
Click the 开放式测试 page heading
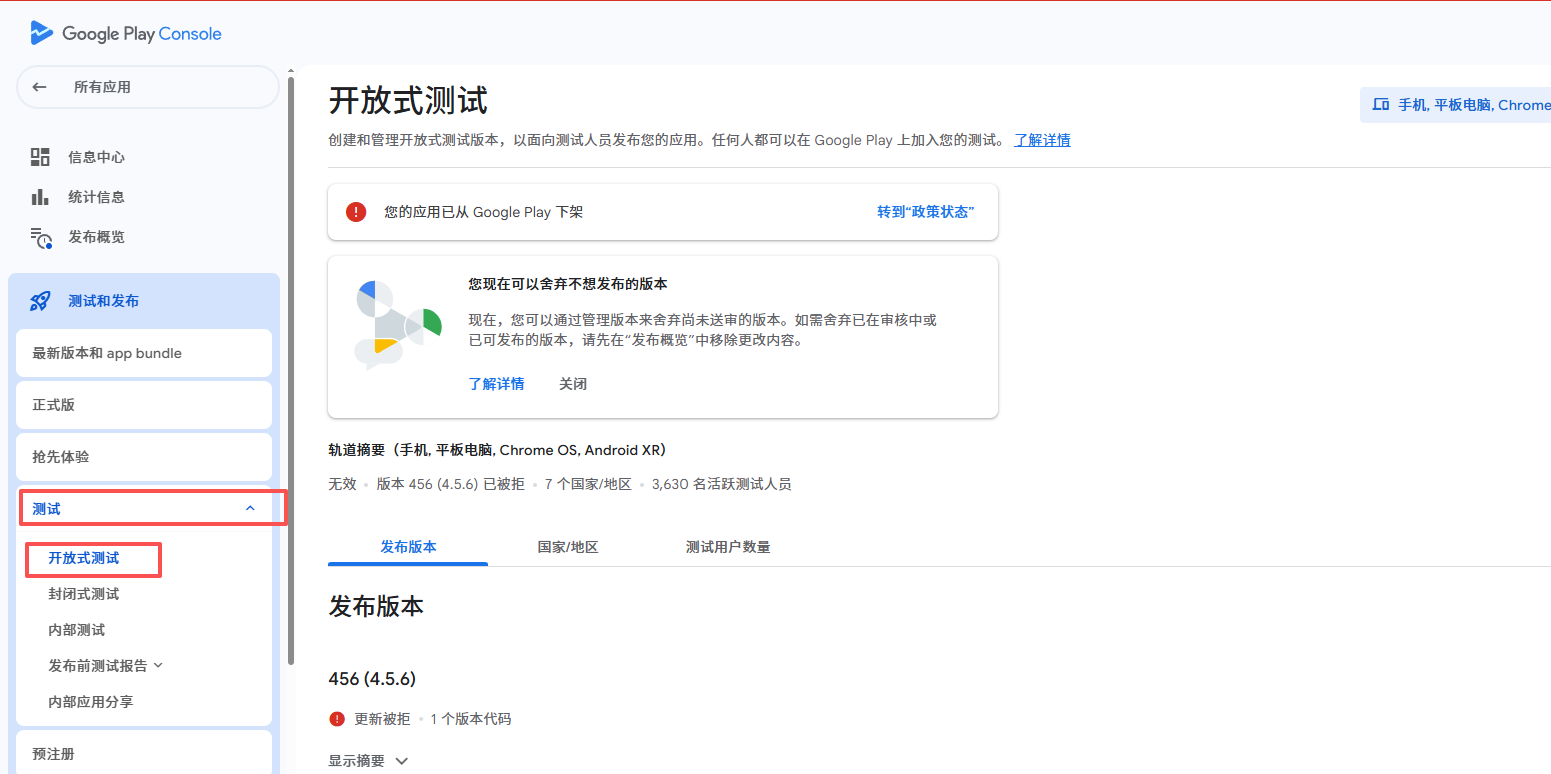click(x=408, y=101)
